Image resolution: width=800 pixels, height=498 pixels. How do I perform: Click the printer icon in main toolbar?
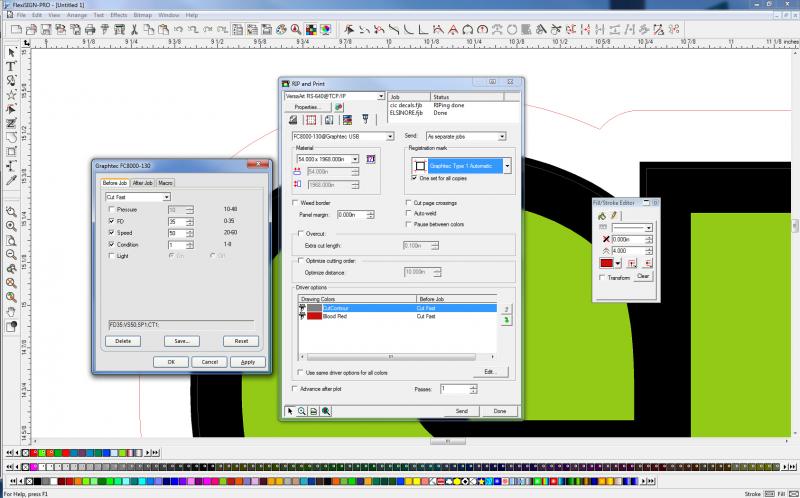coord(90,30)
